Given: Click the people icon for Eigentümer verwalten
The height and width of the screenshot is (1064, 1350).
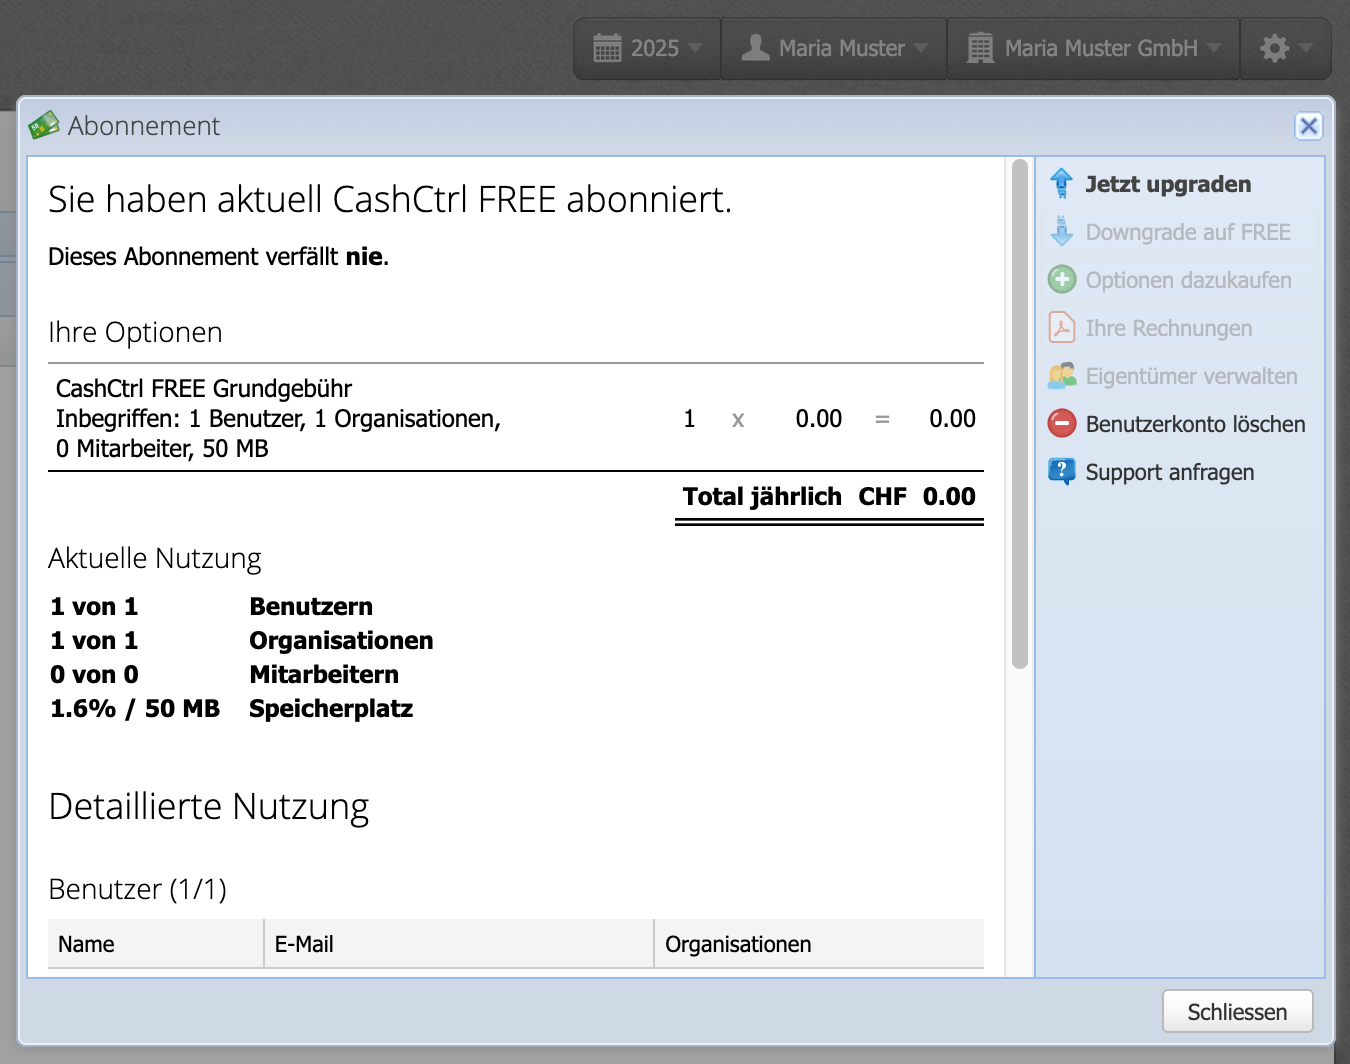Looking at the screenshot, I should [1062, 375].
